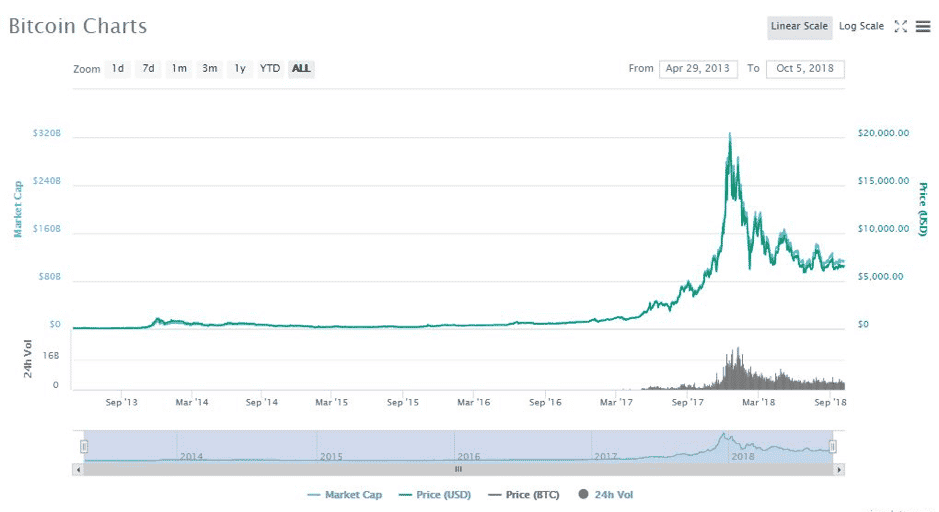Toggle Market Cap series in legend
The height and width of the screenshot is (512, 939).
(x=344, y=495)
